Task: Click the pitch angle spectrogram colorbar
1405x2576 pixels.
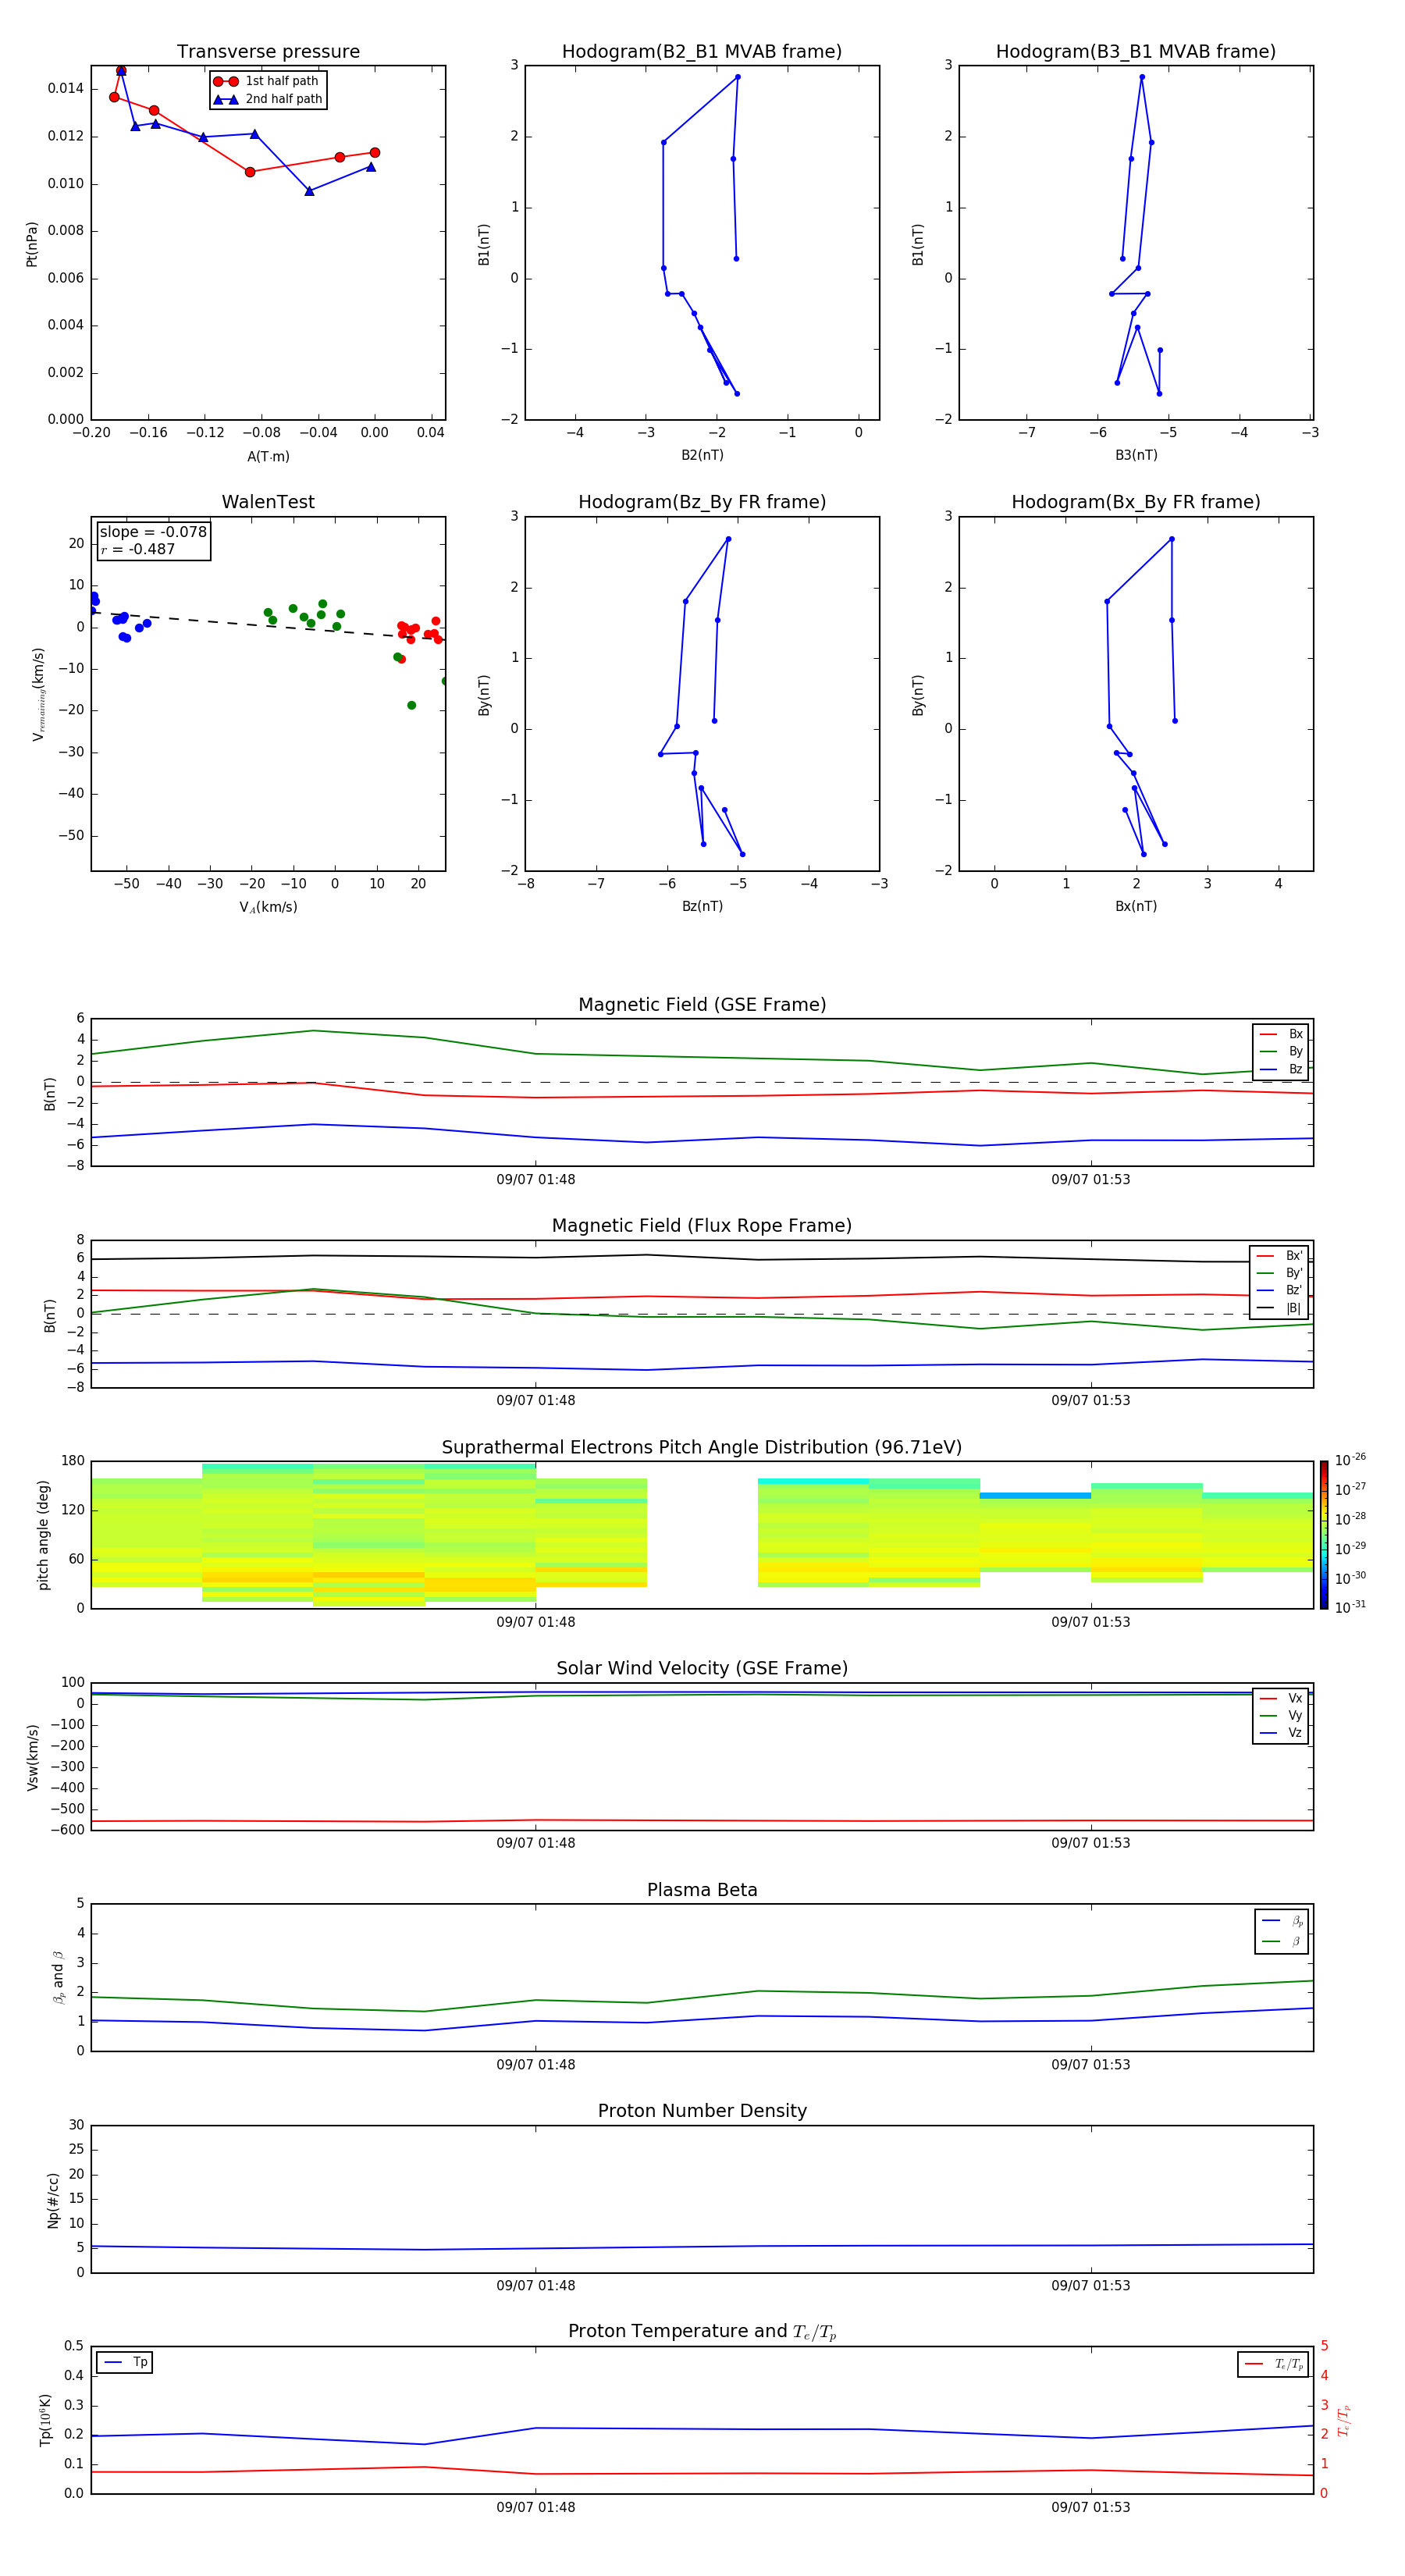Action: point(1323,1535)
